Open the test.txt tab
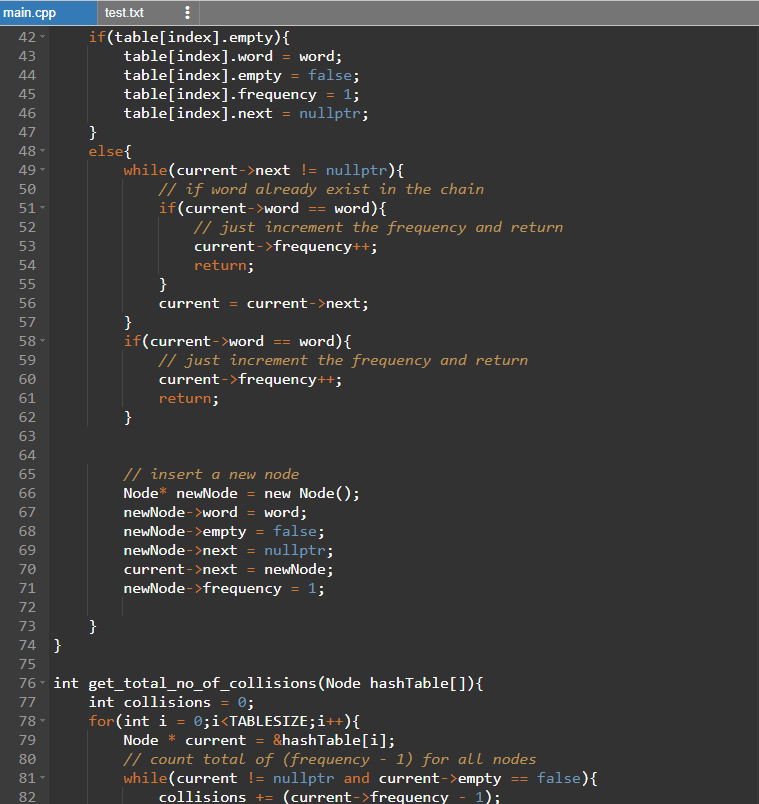Screen dimensions: 759x804 (x=124, y=13)
